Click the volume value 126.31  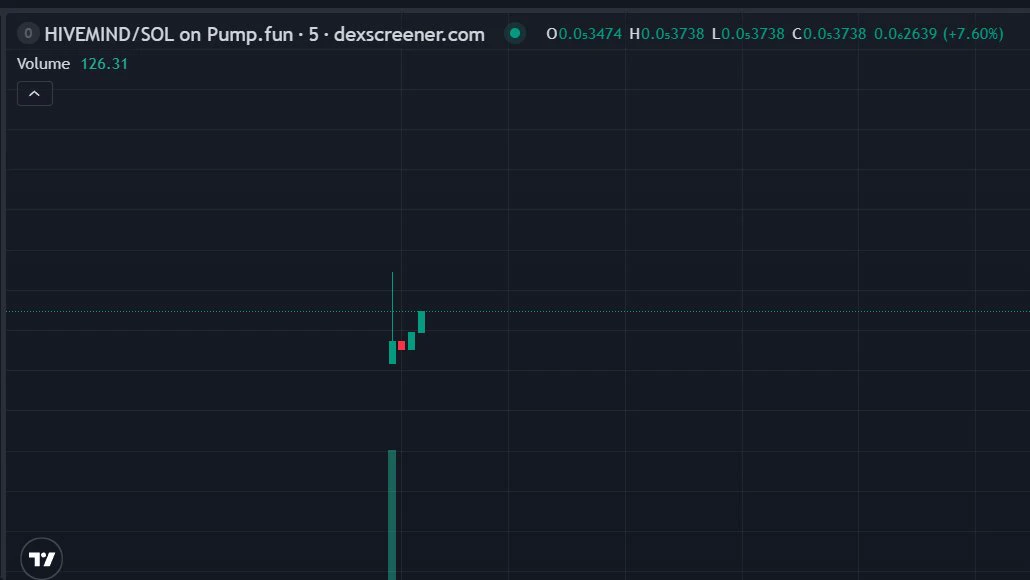(x=104, y=64)
